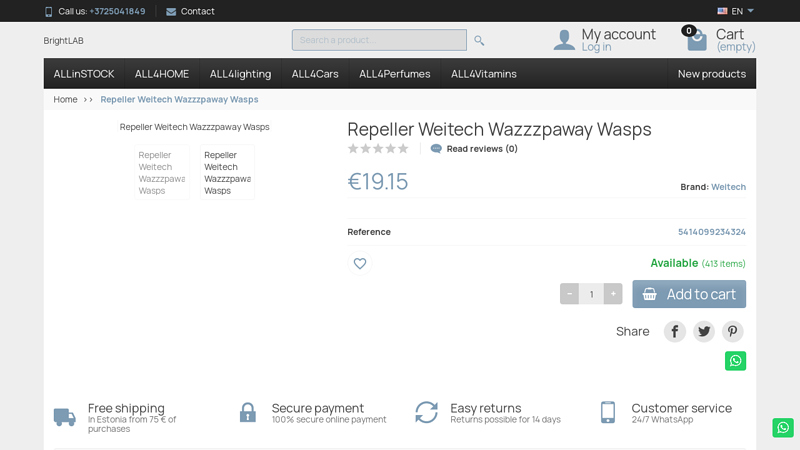The image size is (800, 450).
Task: Go to Home breadcrumb
Action: click(65, 99)
